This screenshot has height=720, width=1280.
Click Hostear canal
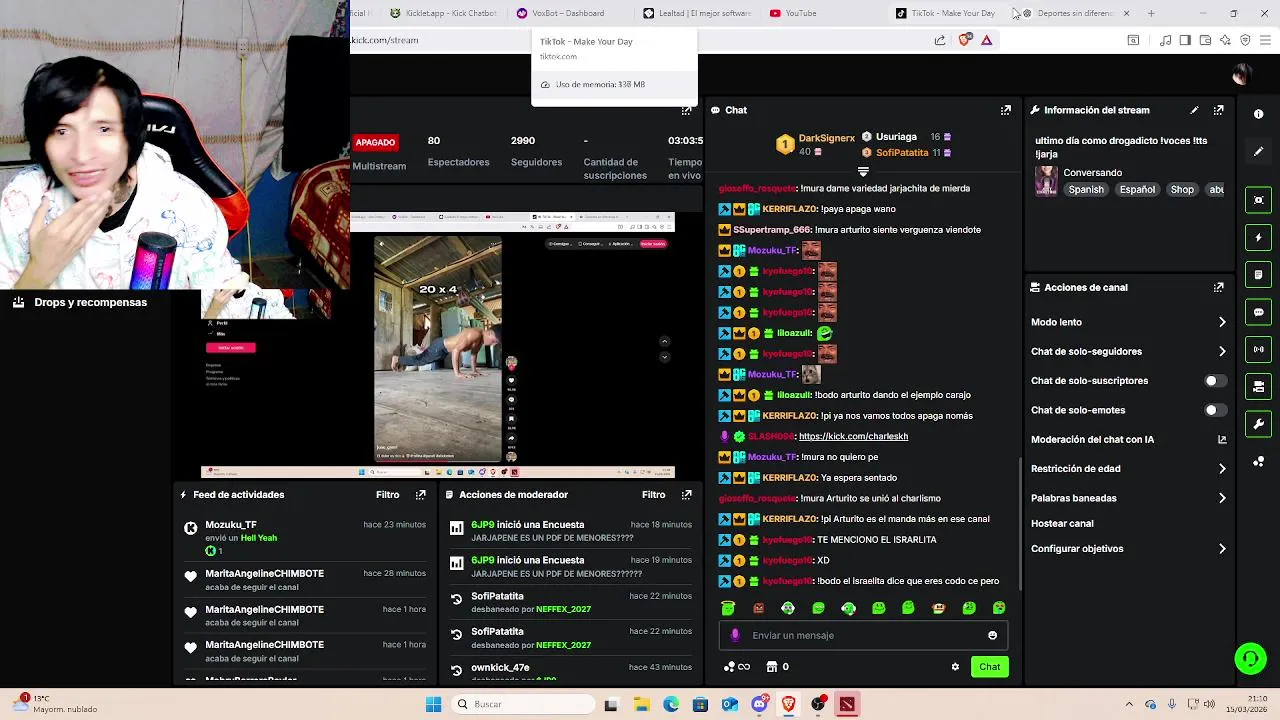(1062, 524)
